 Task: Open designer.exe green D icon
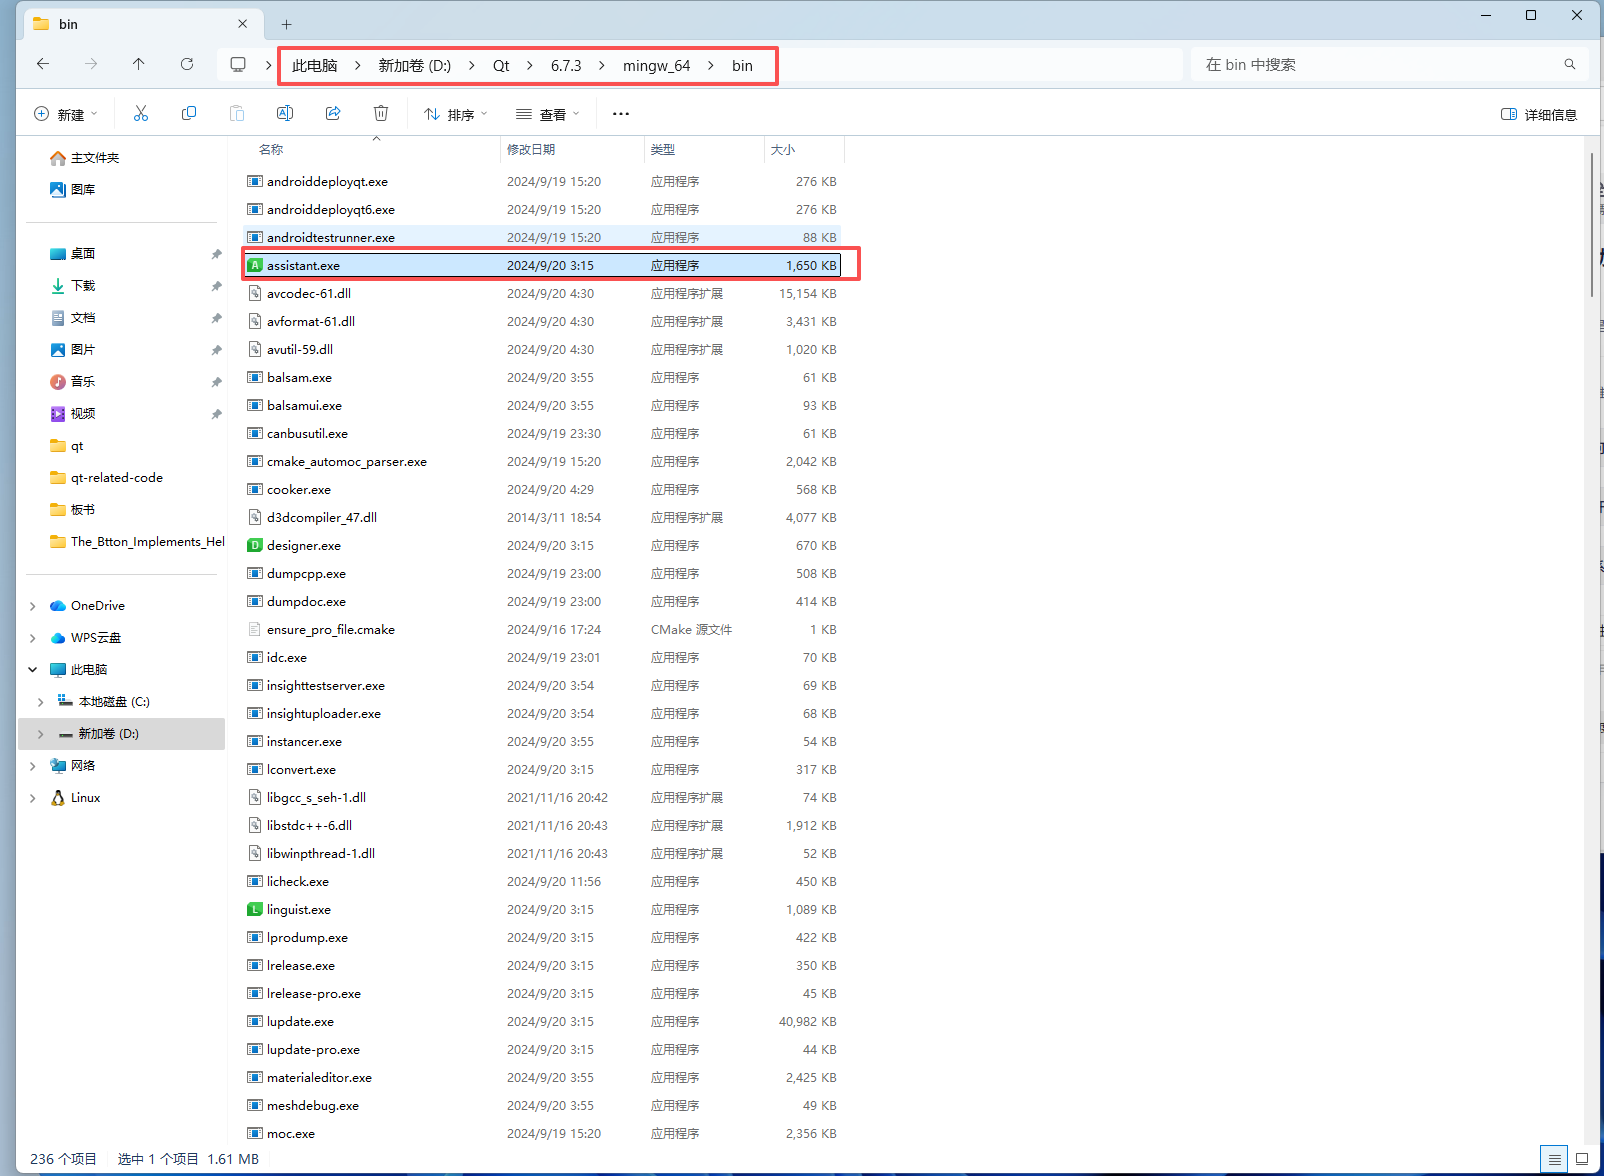(x=255, y=546)
